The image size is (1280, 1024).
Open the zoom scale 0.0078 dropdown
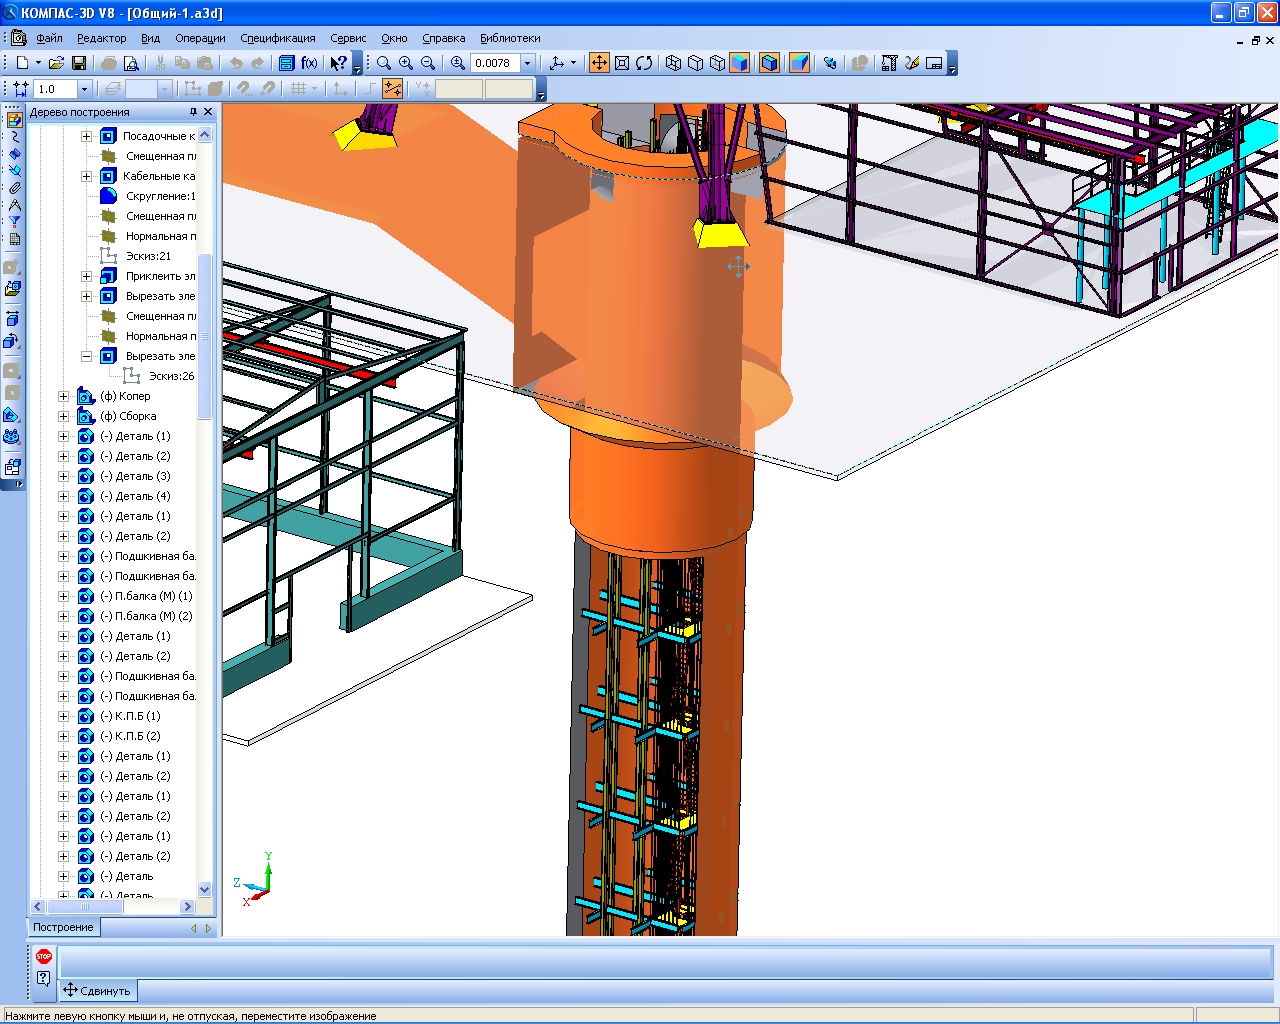pos(528,63)
